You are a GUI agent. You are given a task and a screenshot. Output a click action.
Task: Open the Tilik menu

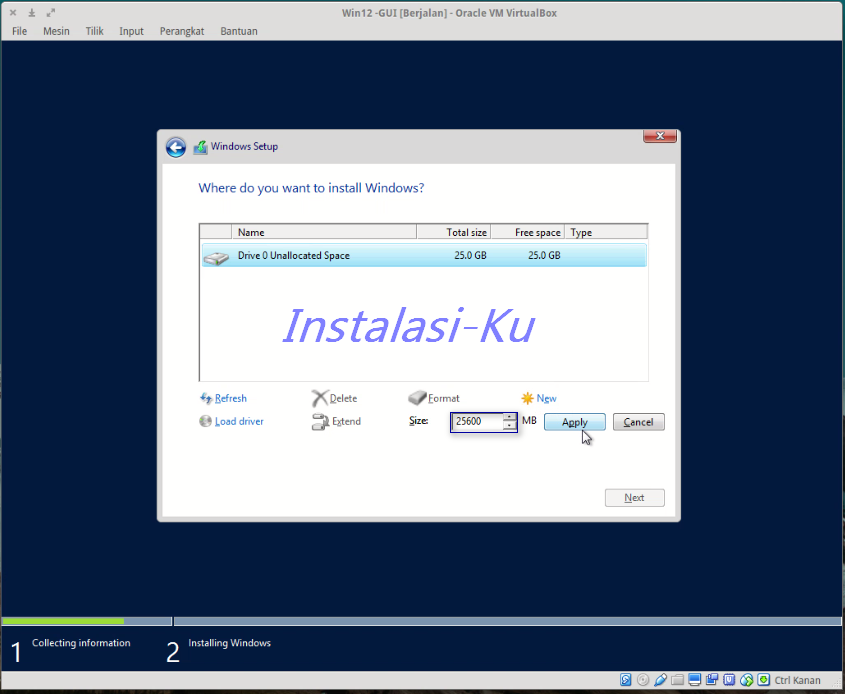coord(94,31)
